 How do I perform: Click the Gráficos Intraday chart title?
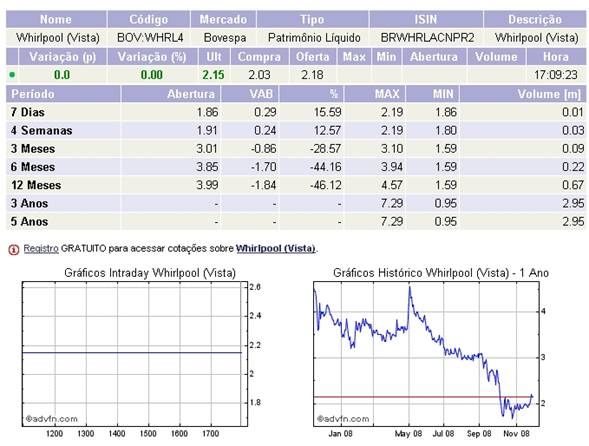[x=150, y=272]
